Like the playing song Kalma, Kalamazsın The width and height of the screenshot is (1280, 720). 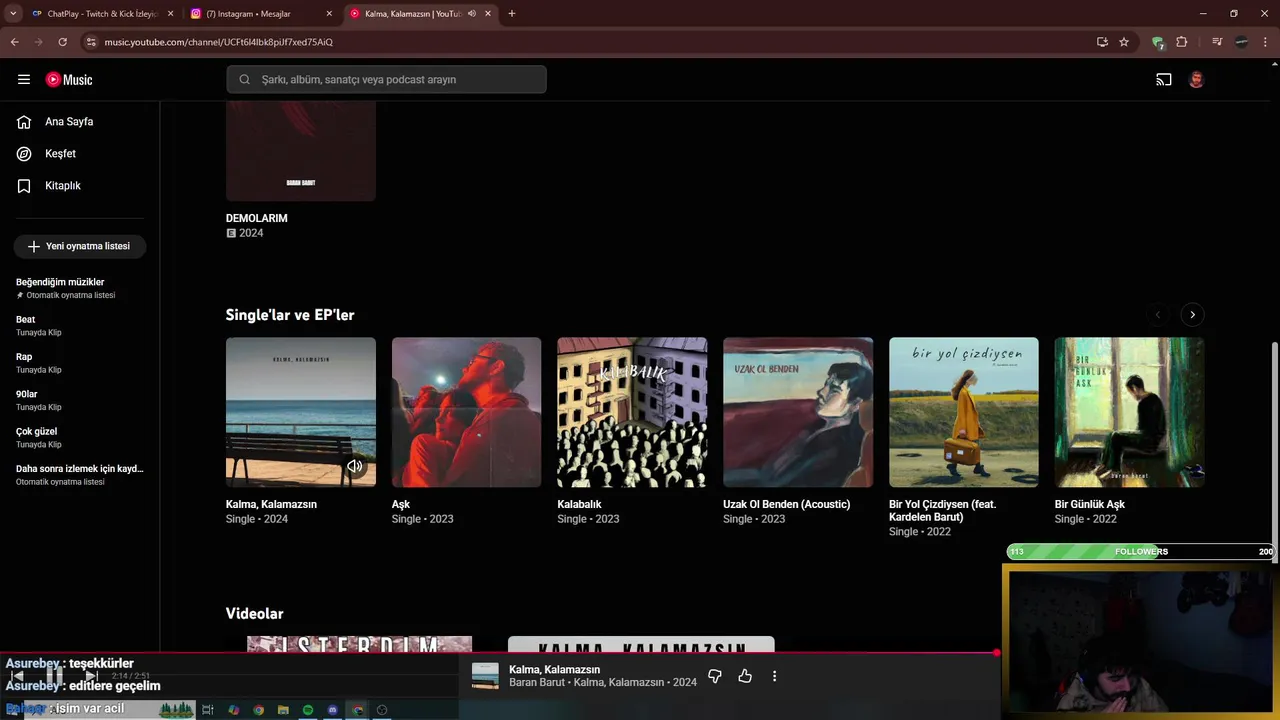point(745,677)
